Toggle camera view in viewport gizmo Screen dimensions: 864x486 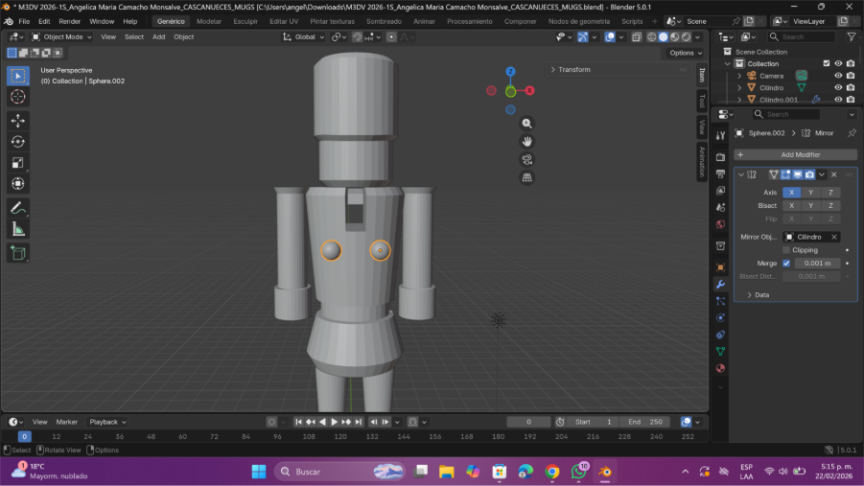click(527, 159)
